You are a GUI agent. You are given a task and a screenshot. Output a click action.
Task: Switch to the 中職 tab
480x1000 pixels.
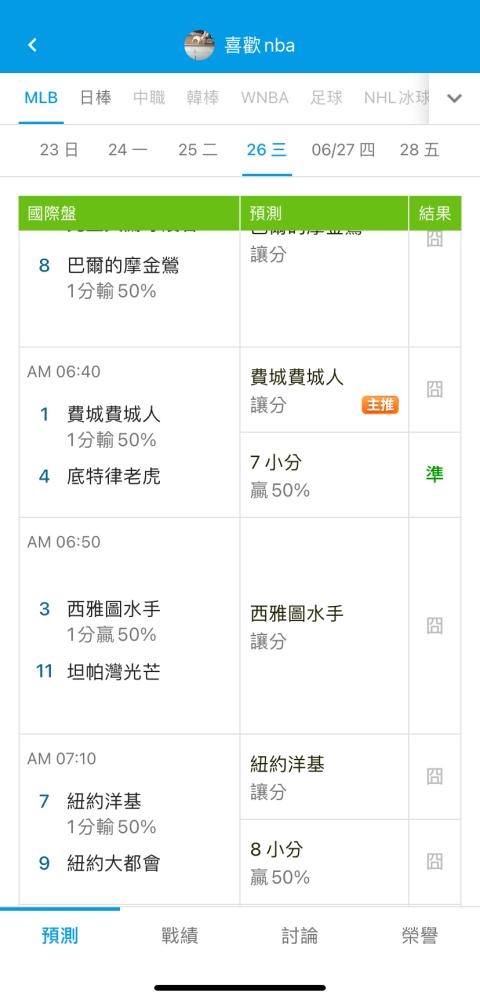click(149, 98)
